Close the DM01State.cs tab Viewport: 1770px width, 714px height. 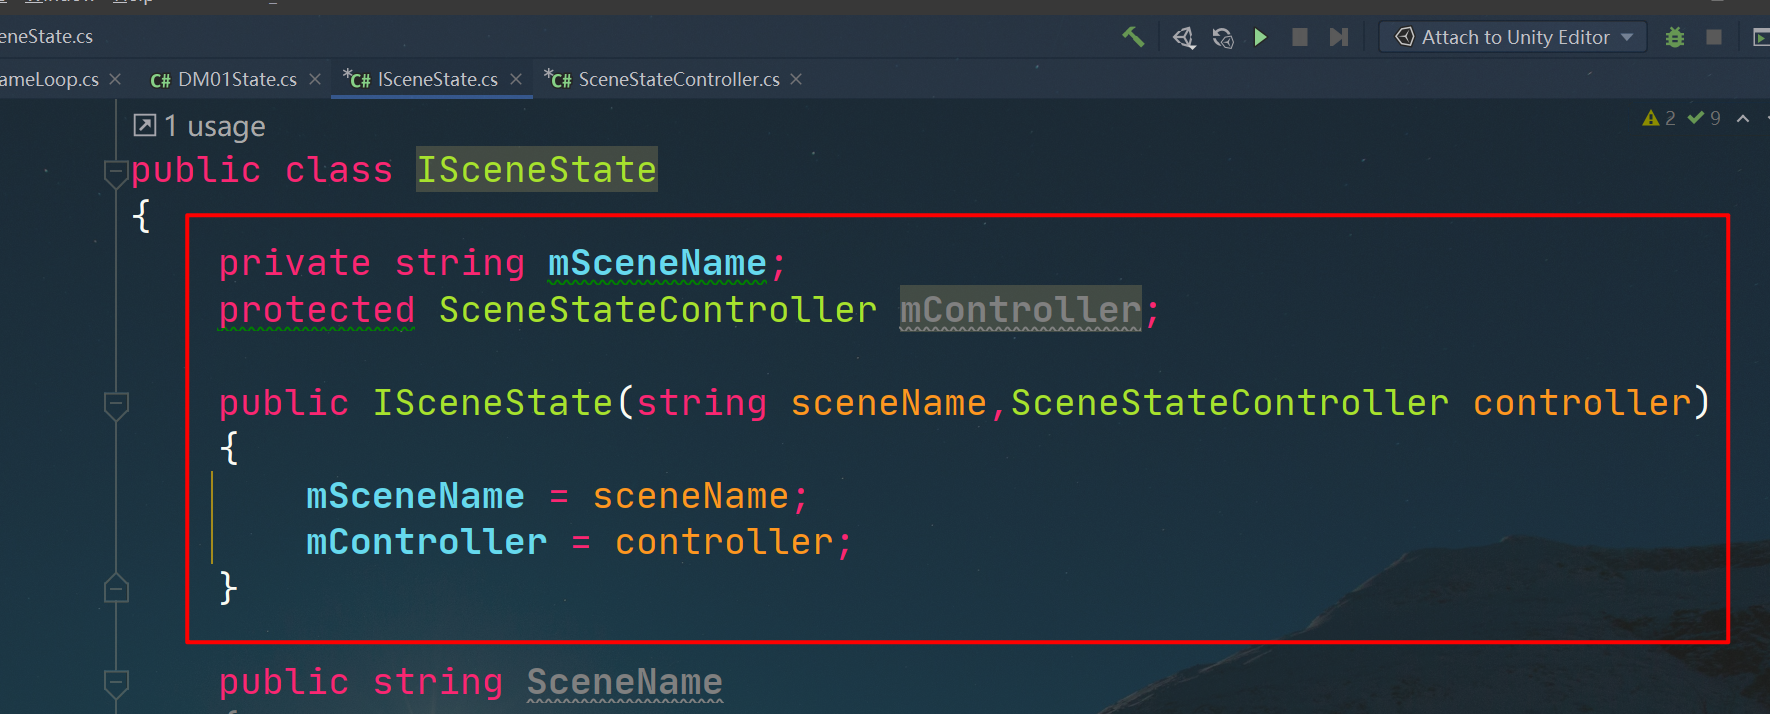coord(315,80)
